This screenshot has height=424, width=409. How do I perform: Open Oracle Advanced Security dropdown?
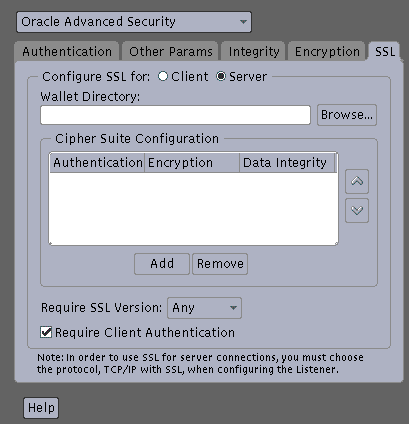[134, 22]
